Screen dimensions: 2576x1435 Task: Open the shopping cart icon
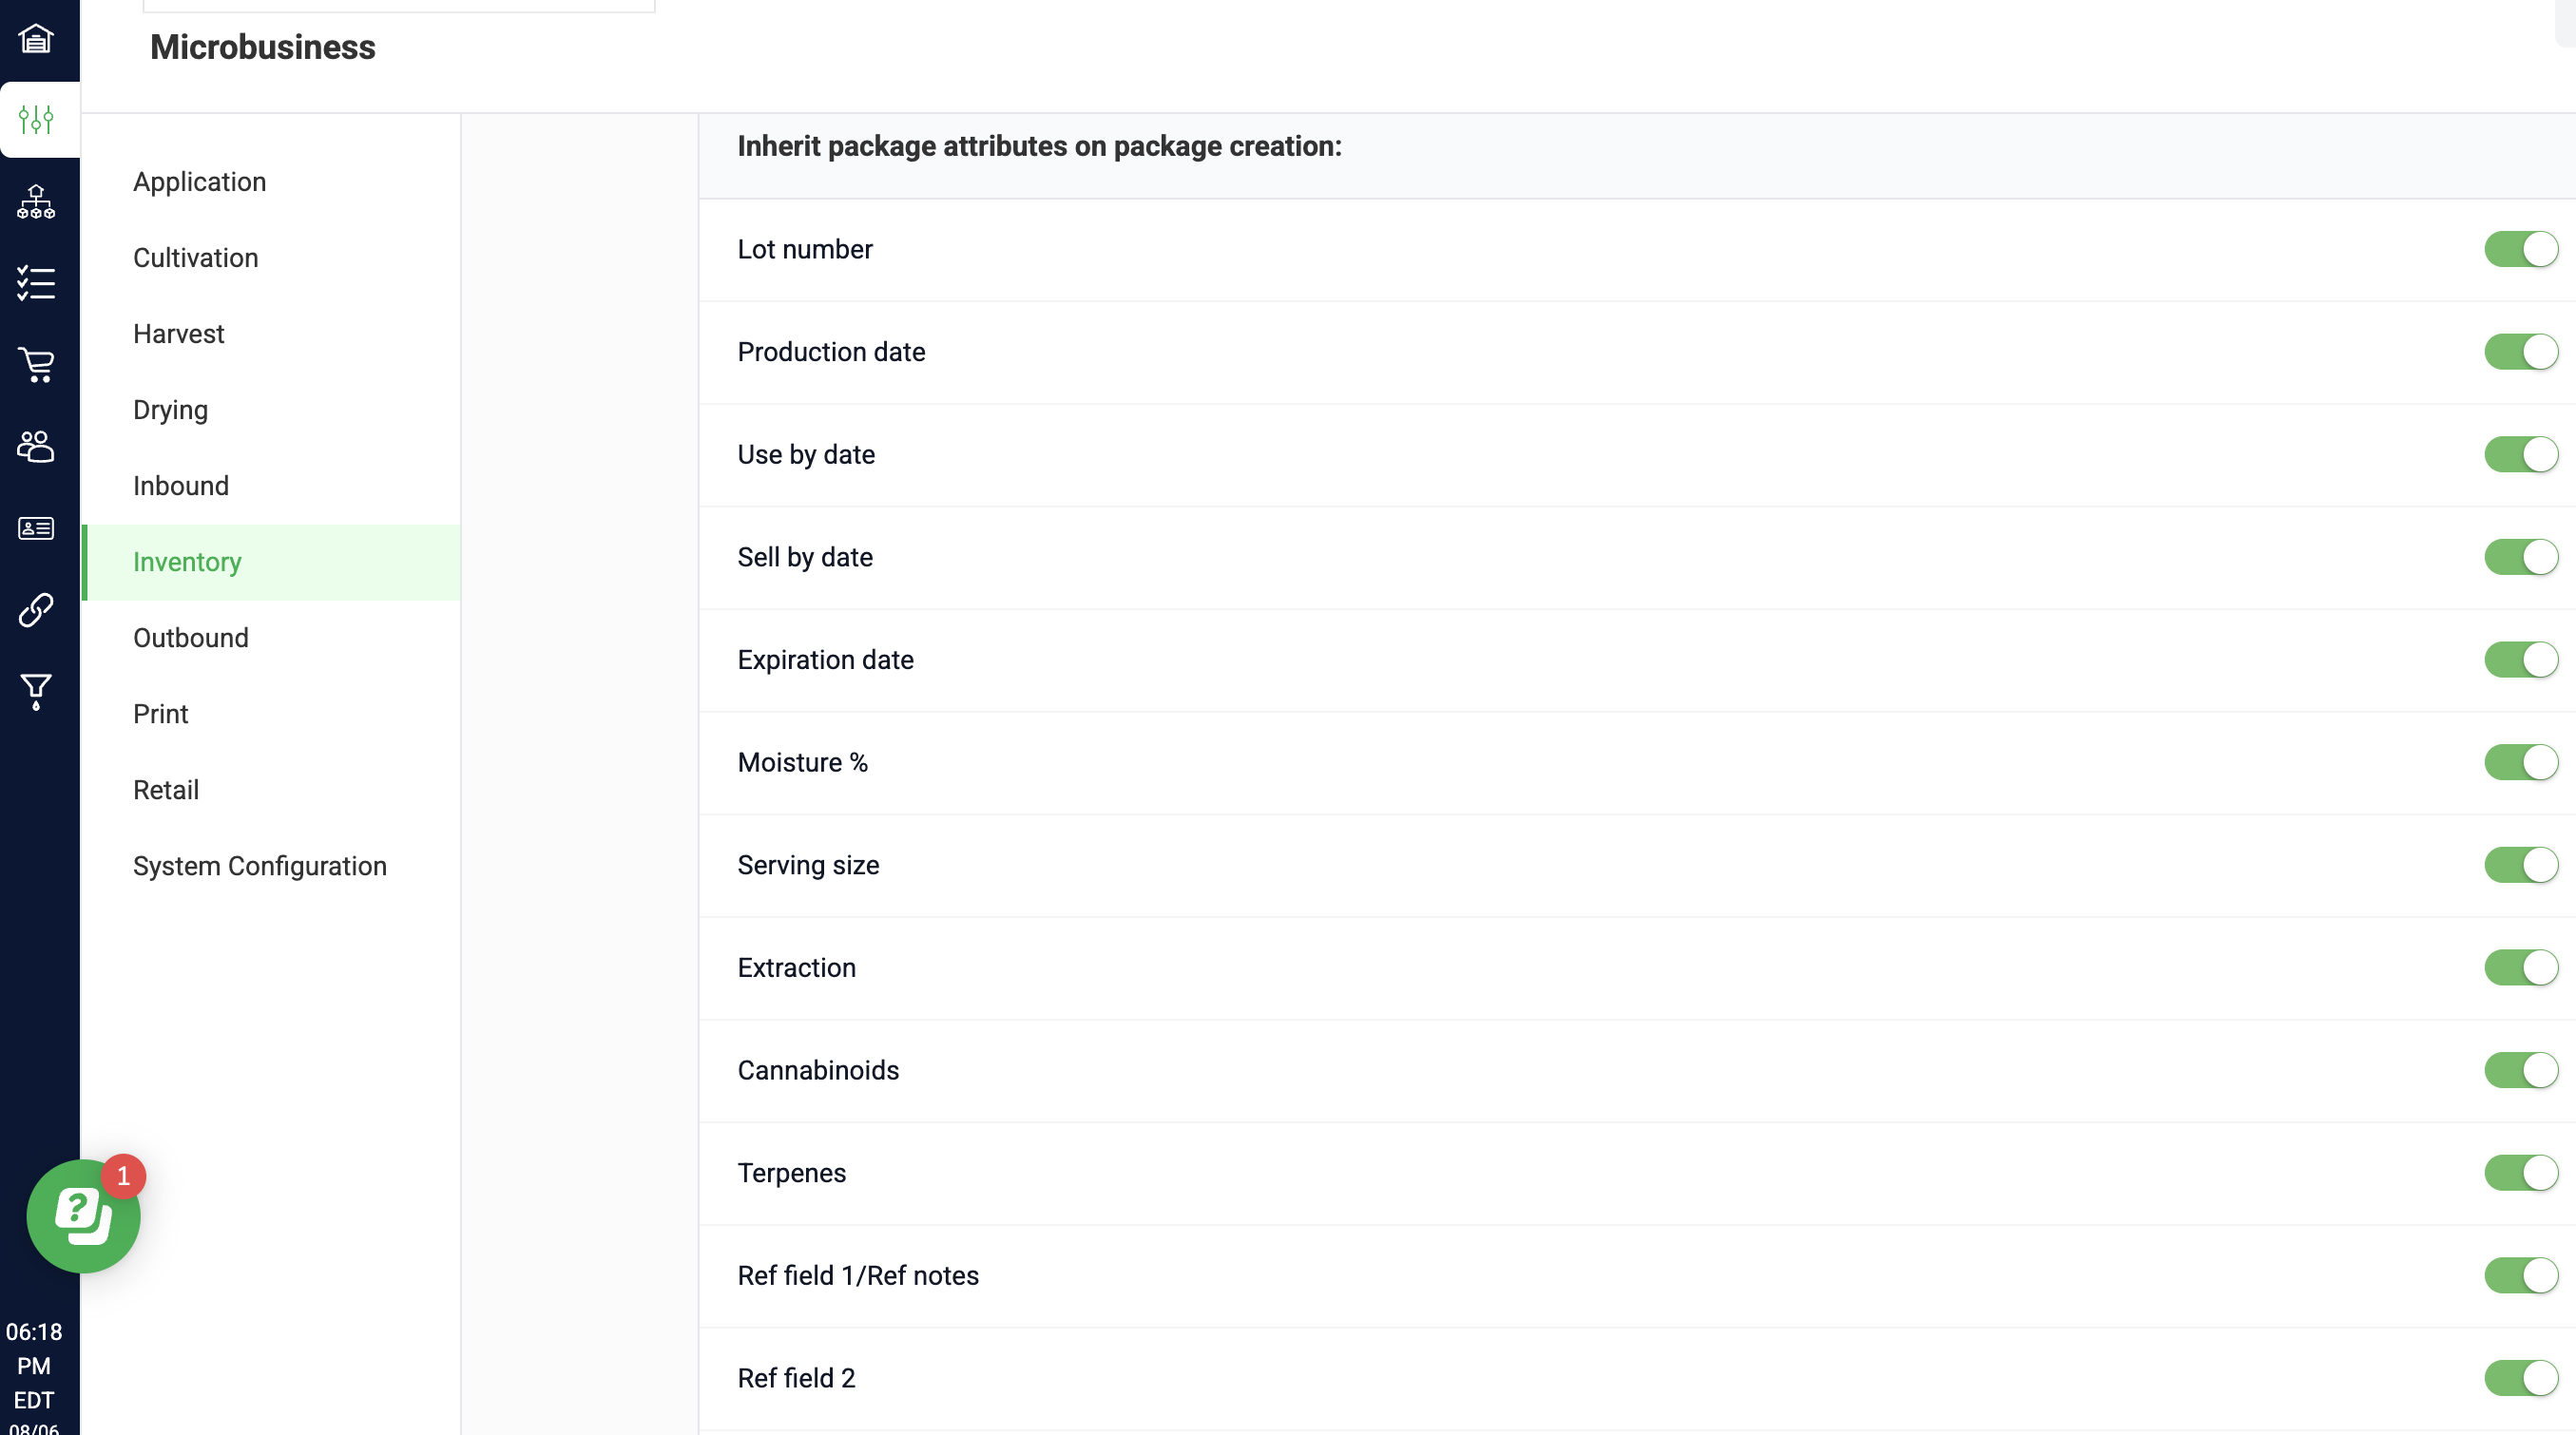click(36, 365)
